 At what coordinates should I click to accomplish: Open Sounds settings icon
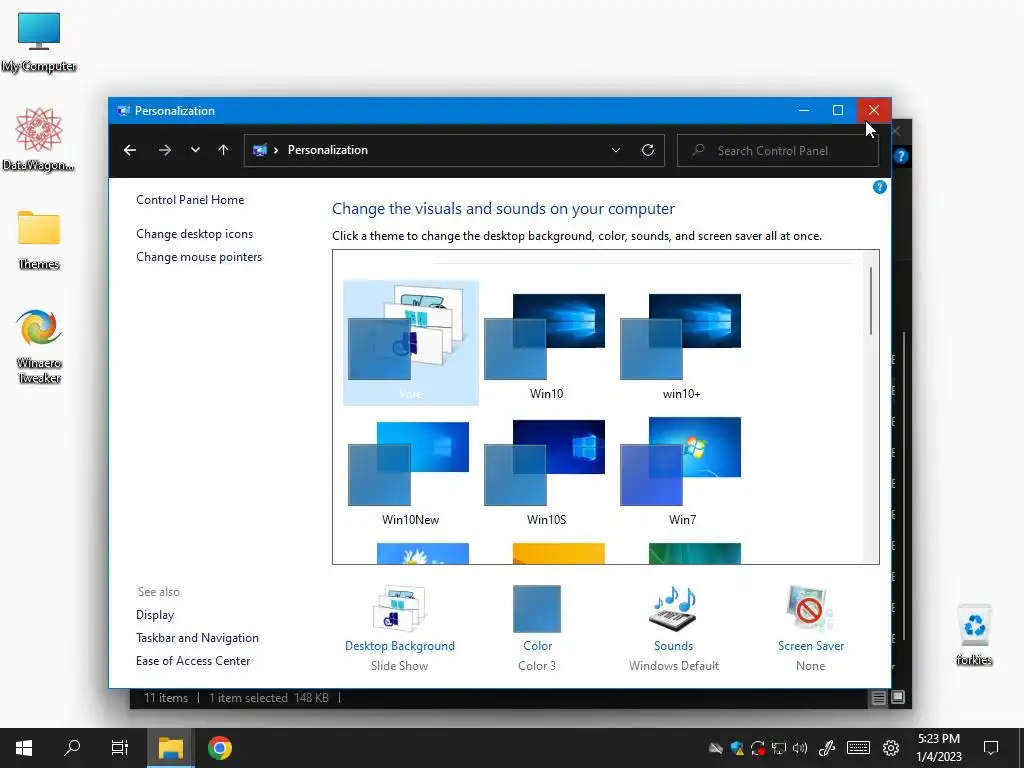[673, 609]
